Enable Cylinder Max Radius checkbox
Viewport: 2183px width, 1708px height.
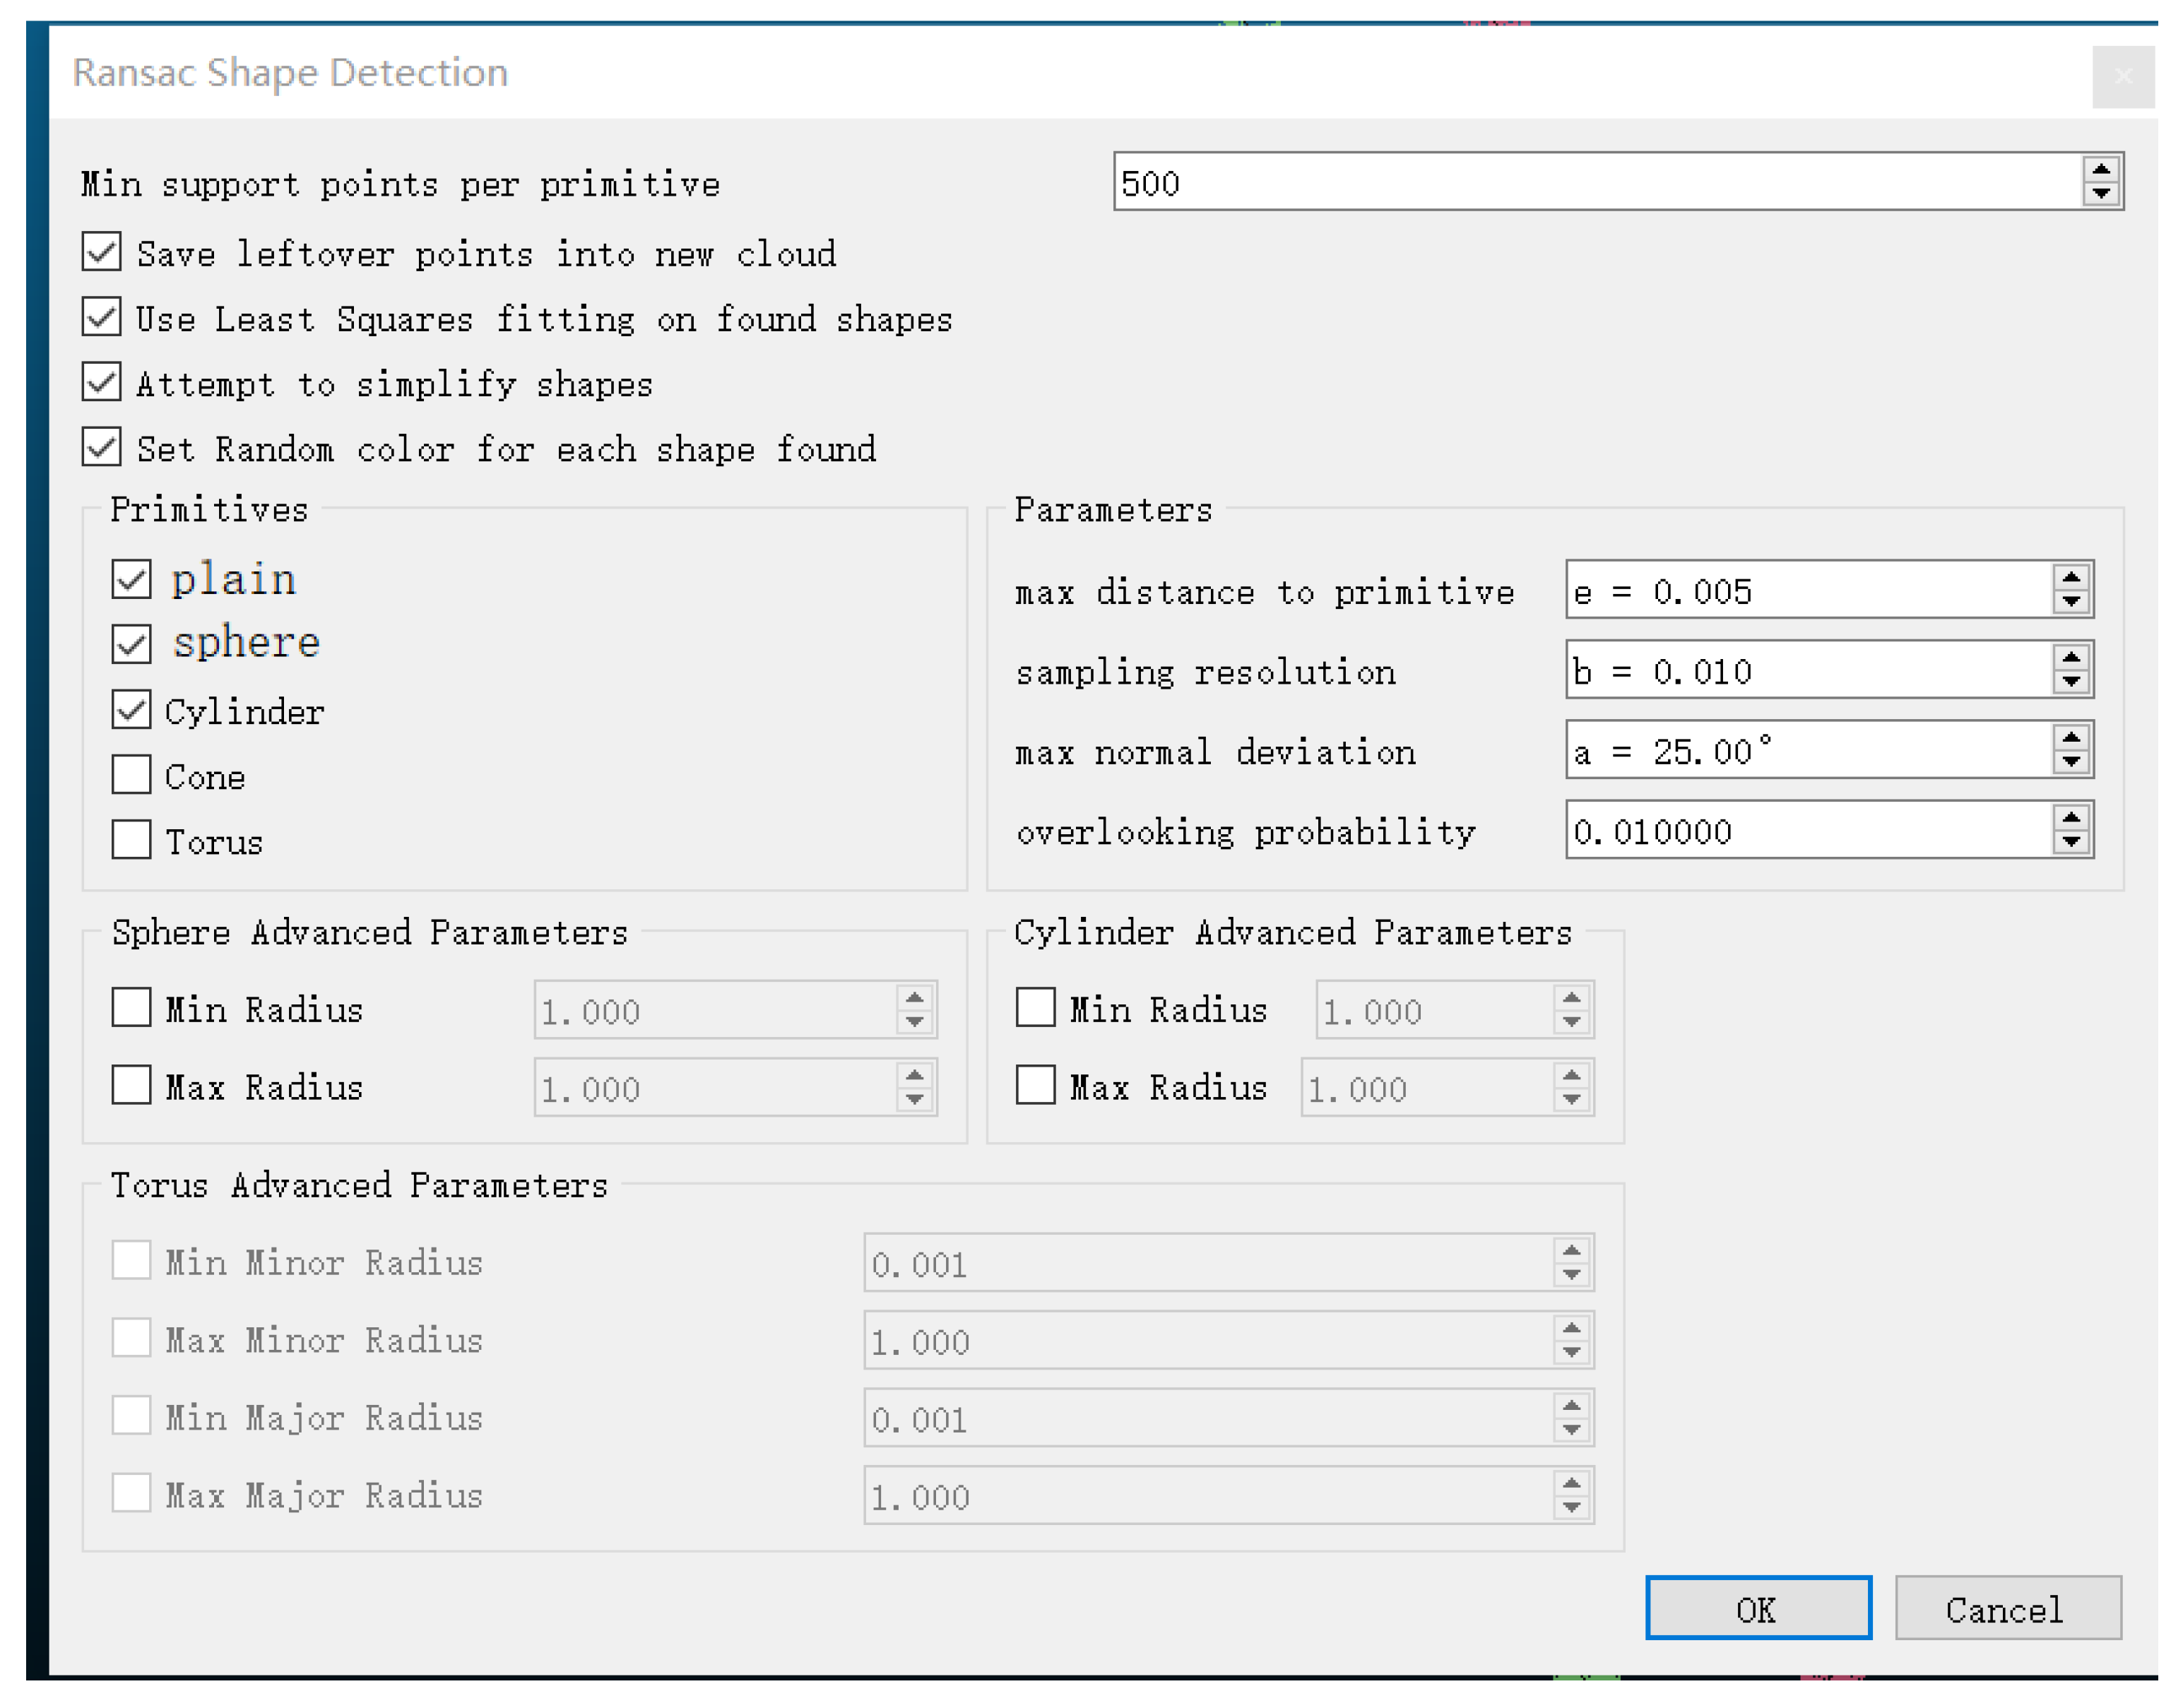pos(1035,1084)
